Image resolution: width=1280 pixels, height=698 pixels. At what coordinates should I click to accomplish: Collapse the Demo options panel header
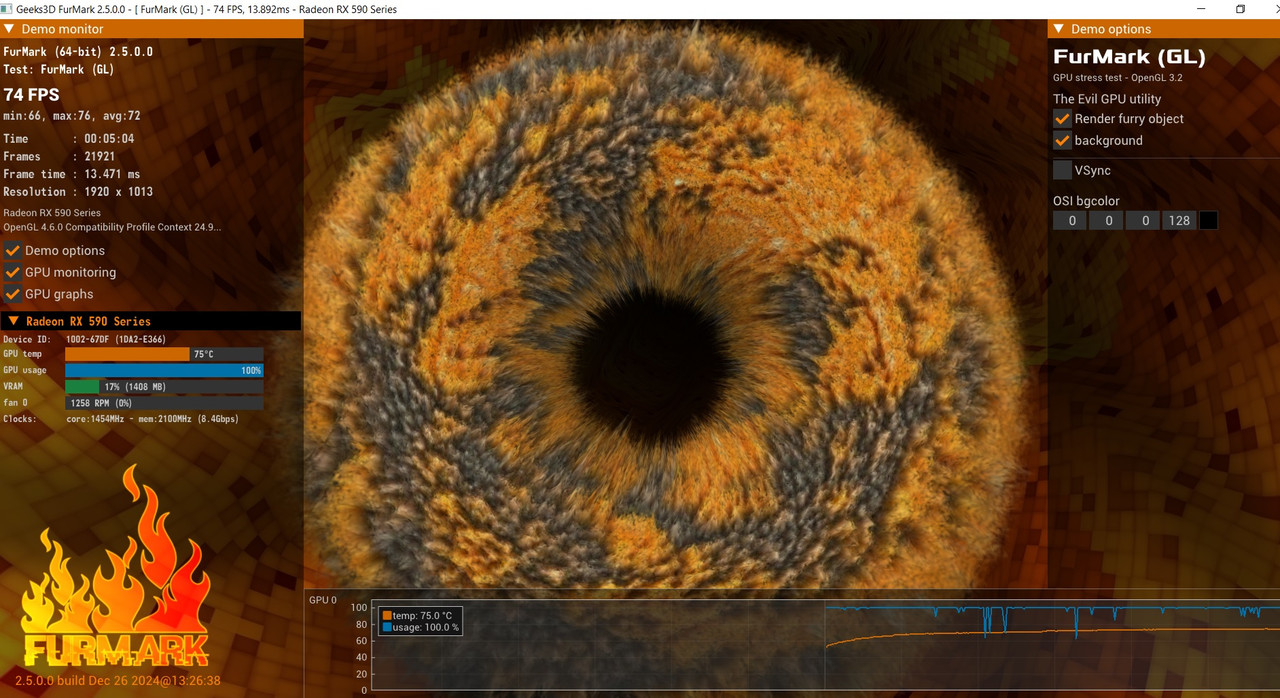coord(1058,29)
